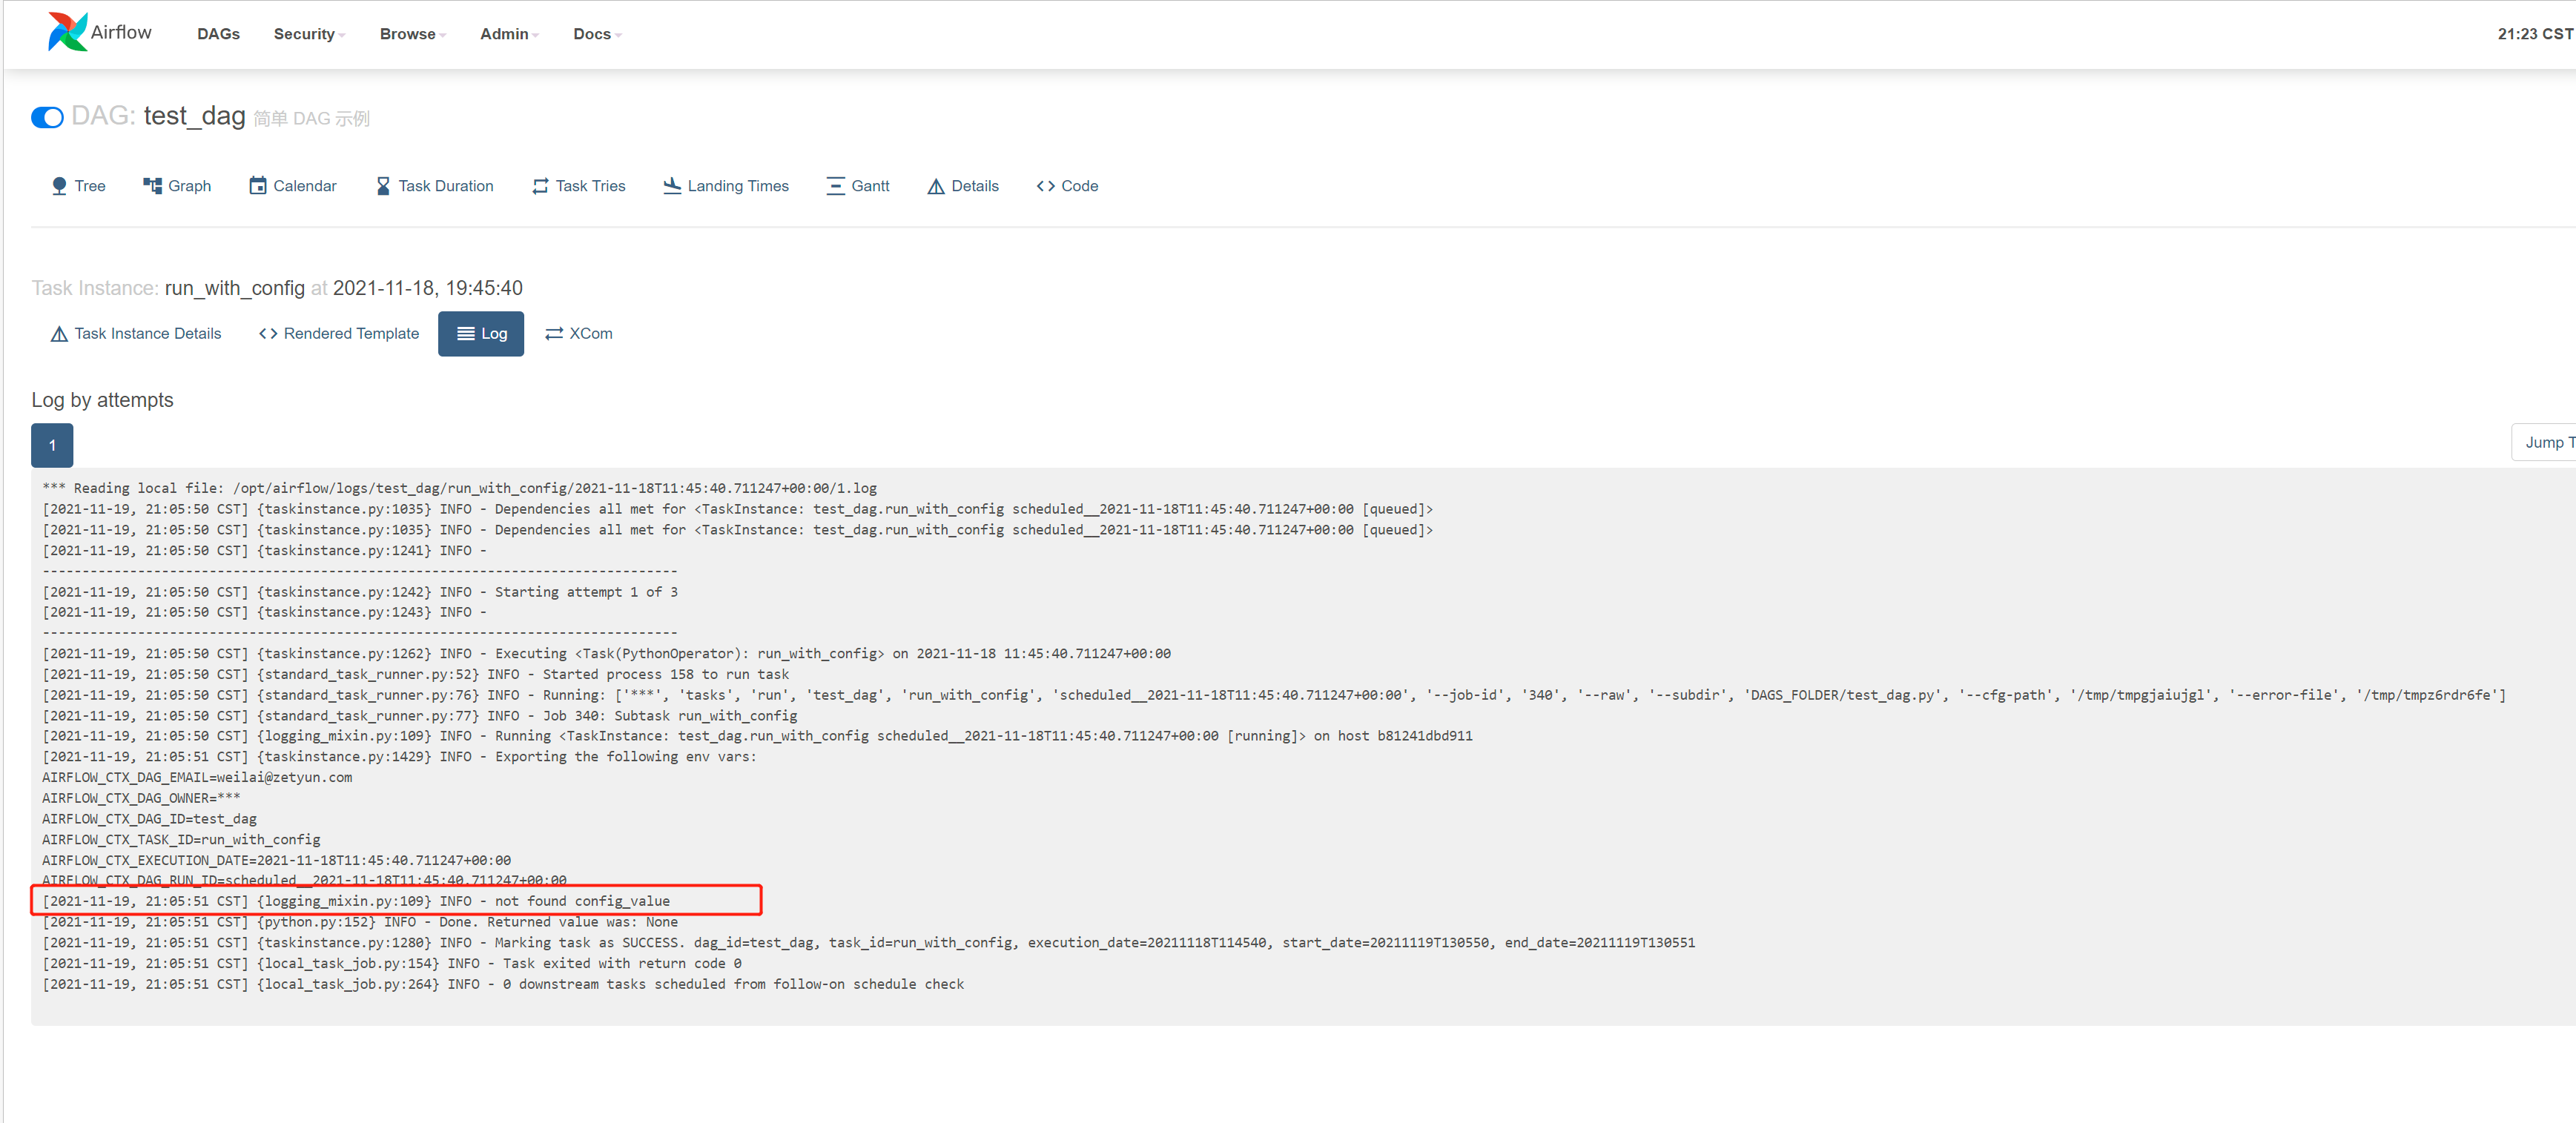Click the Task Tries retry icon
This screenshot has height=1123, width=2576.
click(540, 186)
